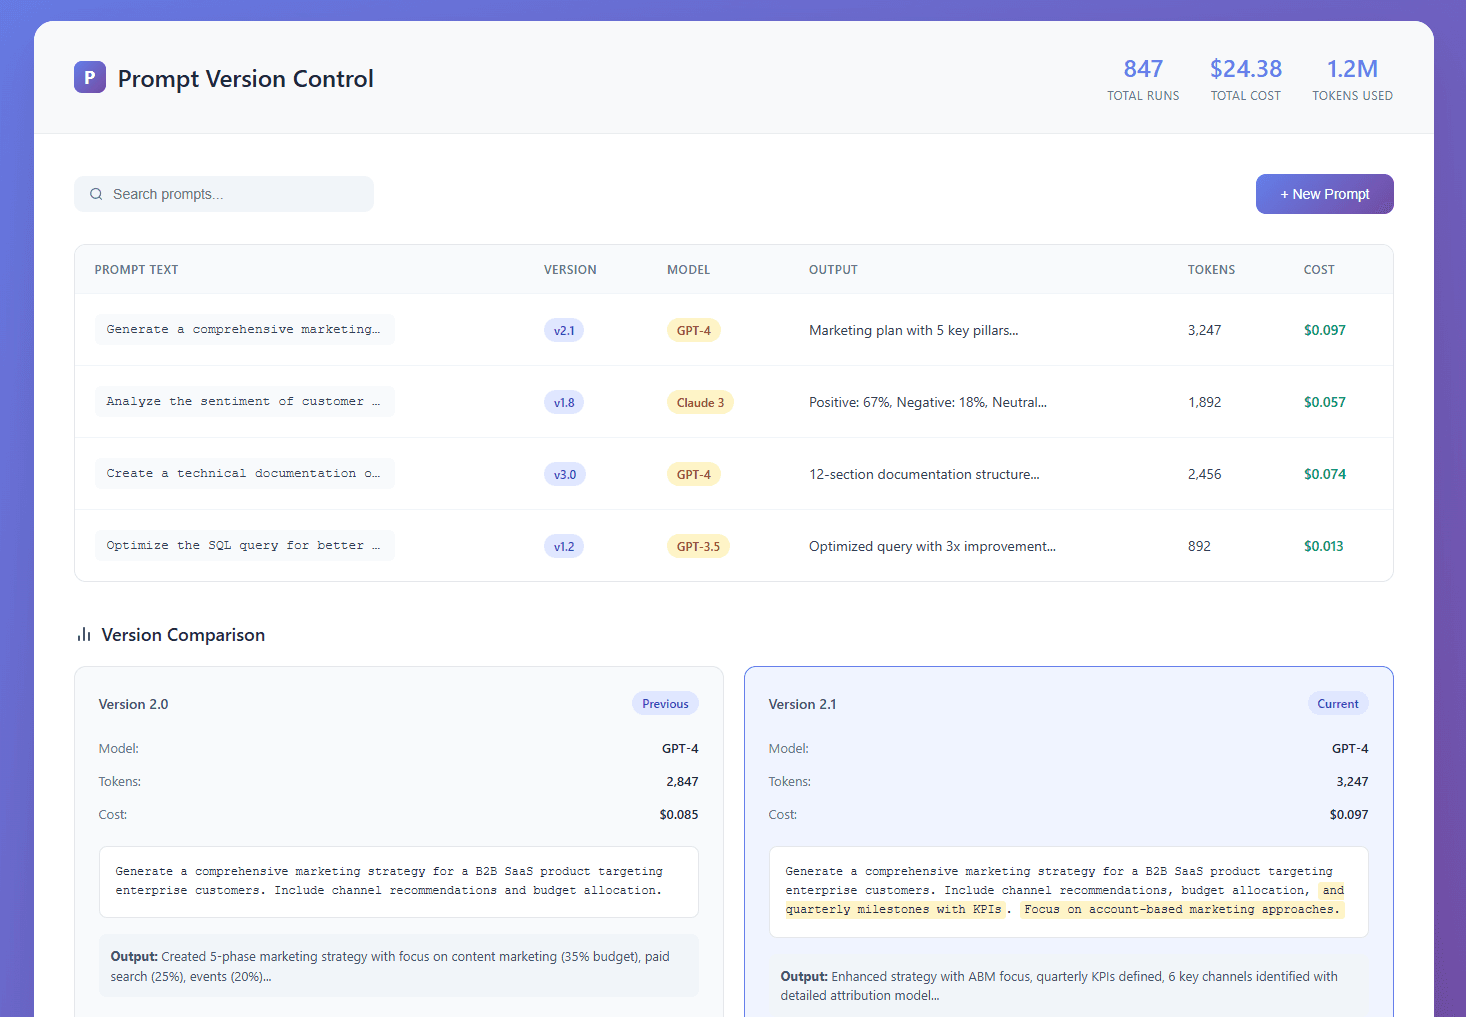Click the v3.0 version badge

(564, 474)
